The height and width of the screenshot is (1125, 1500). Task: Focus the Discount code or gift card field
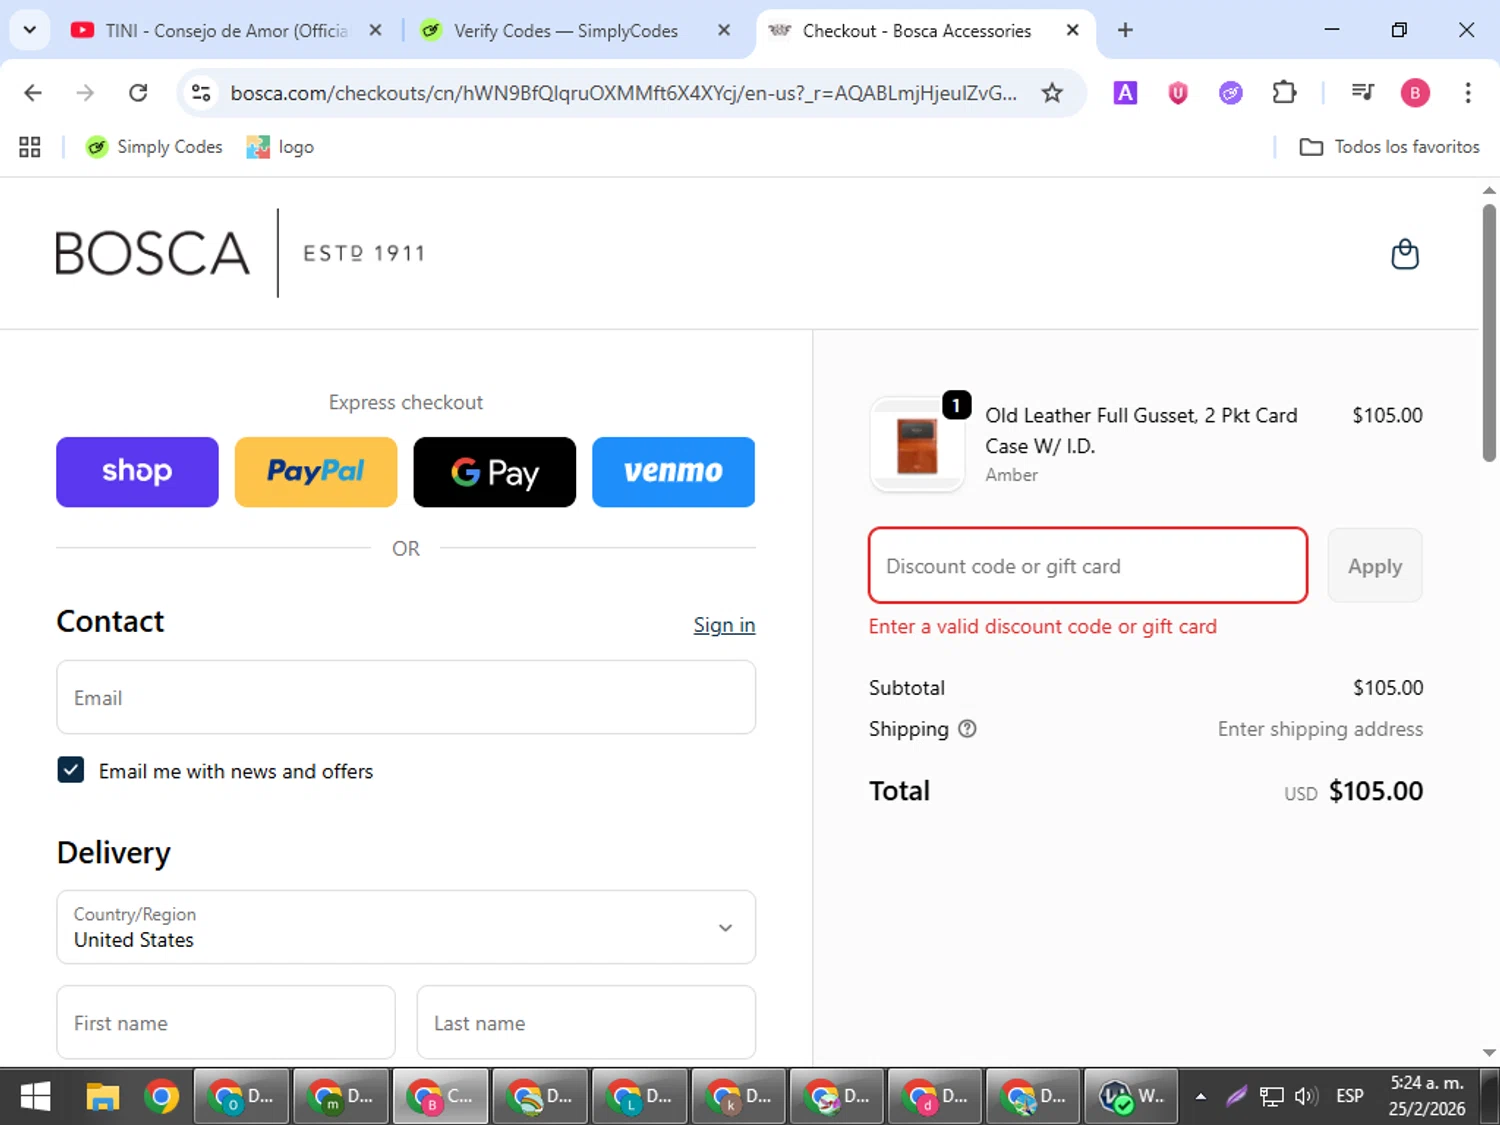click(1088, 566)
